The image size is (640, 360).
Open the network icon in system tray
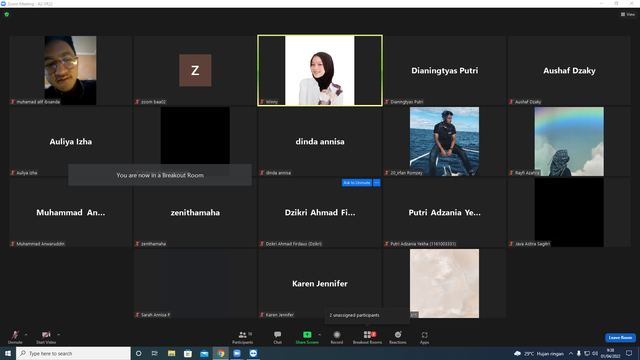tap(587, 353)
